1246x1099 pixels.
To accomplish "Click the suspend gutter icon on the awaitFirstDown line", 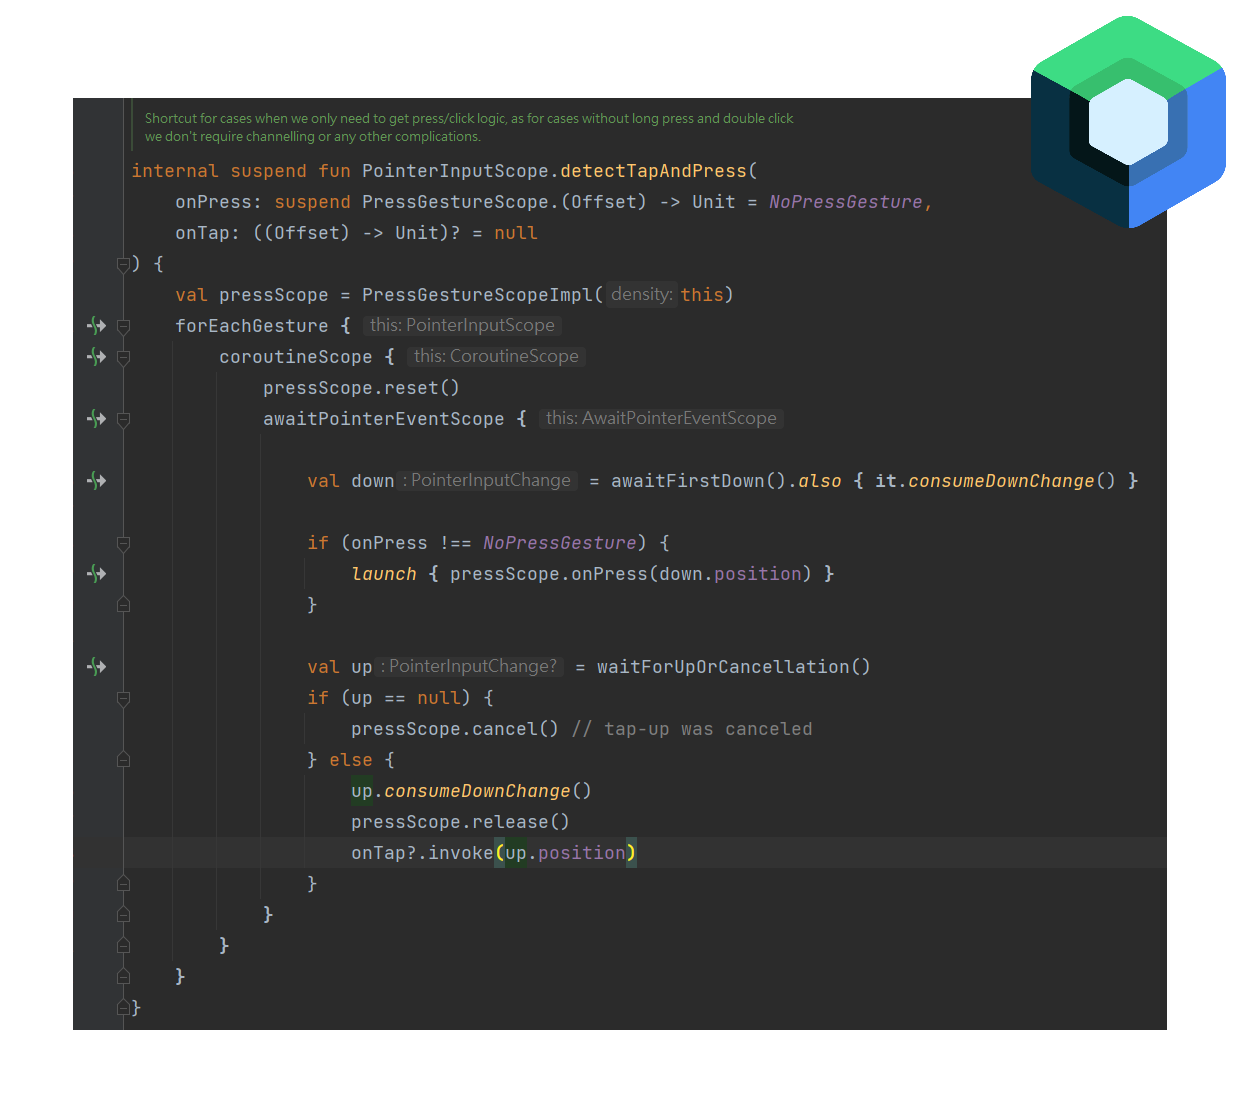I will (x=96, y=480).
